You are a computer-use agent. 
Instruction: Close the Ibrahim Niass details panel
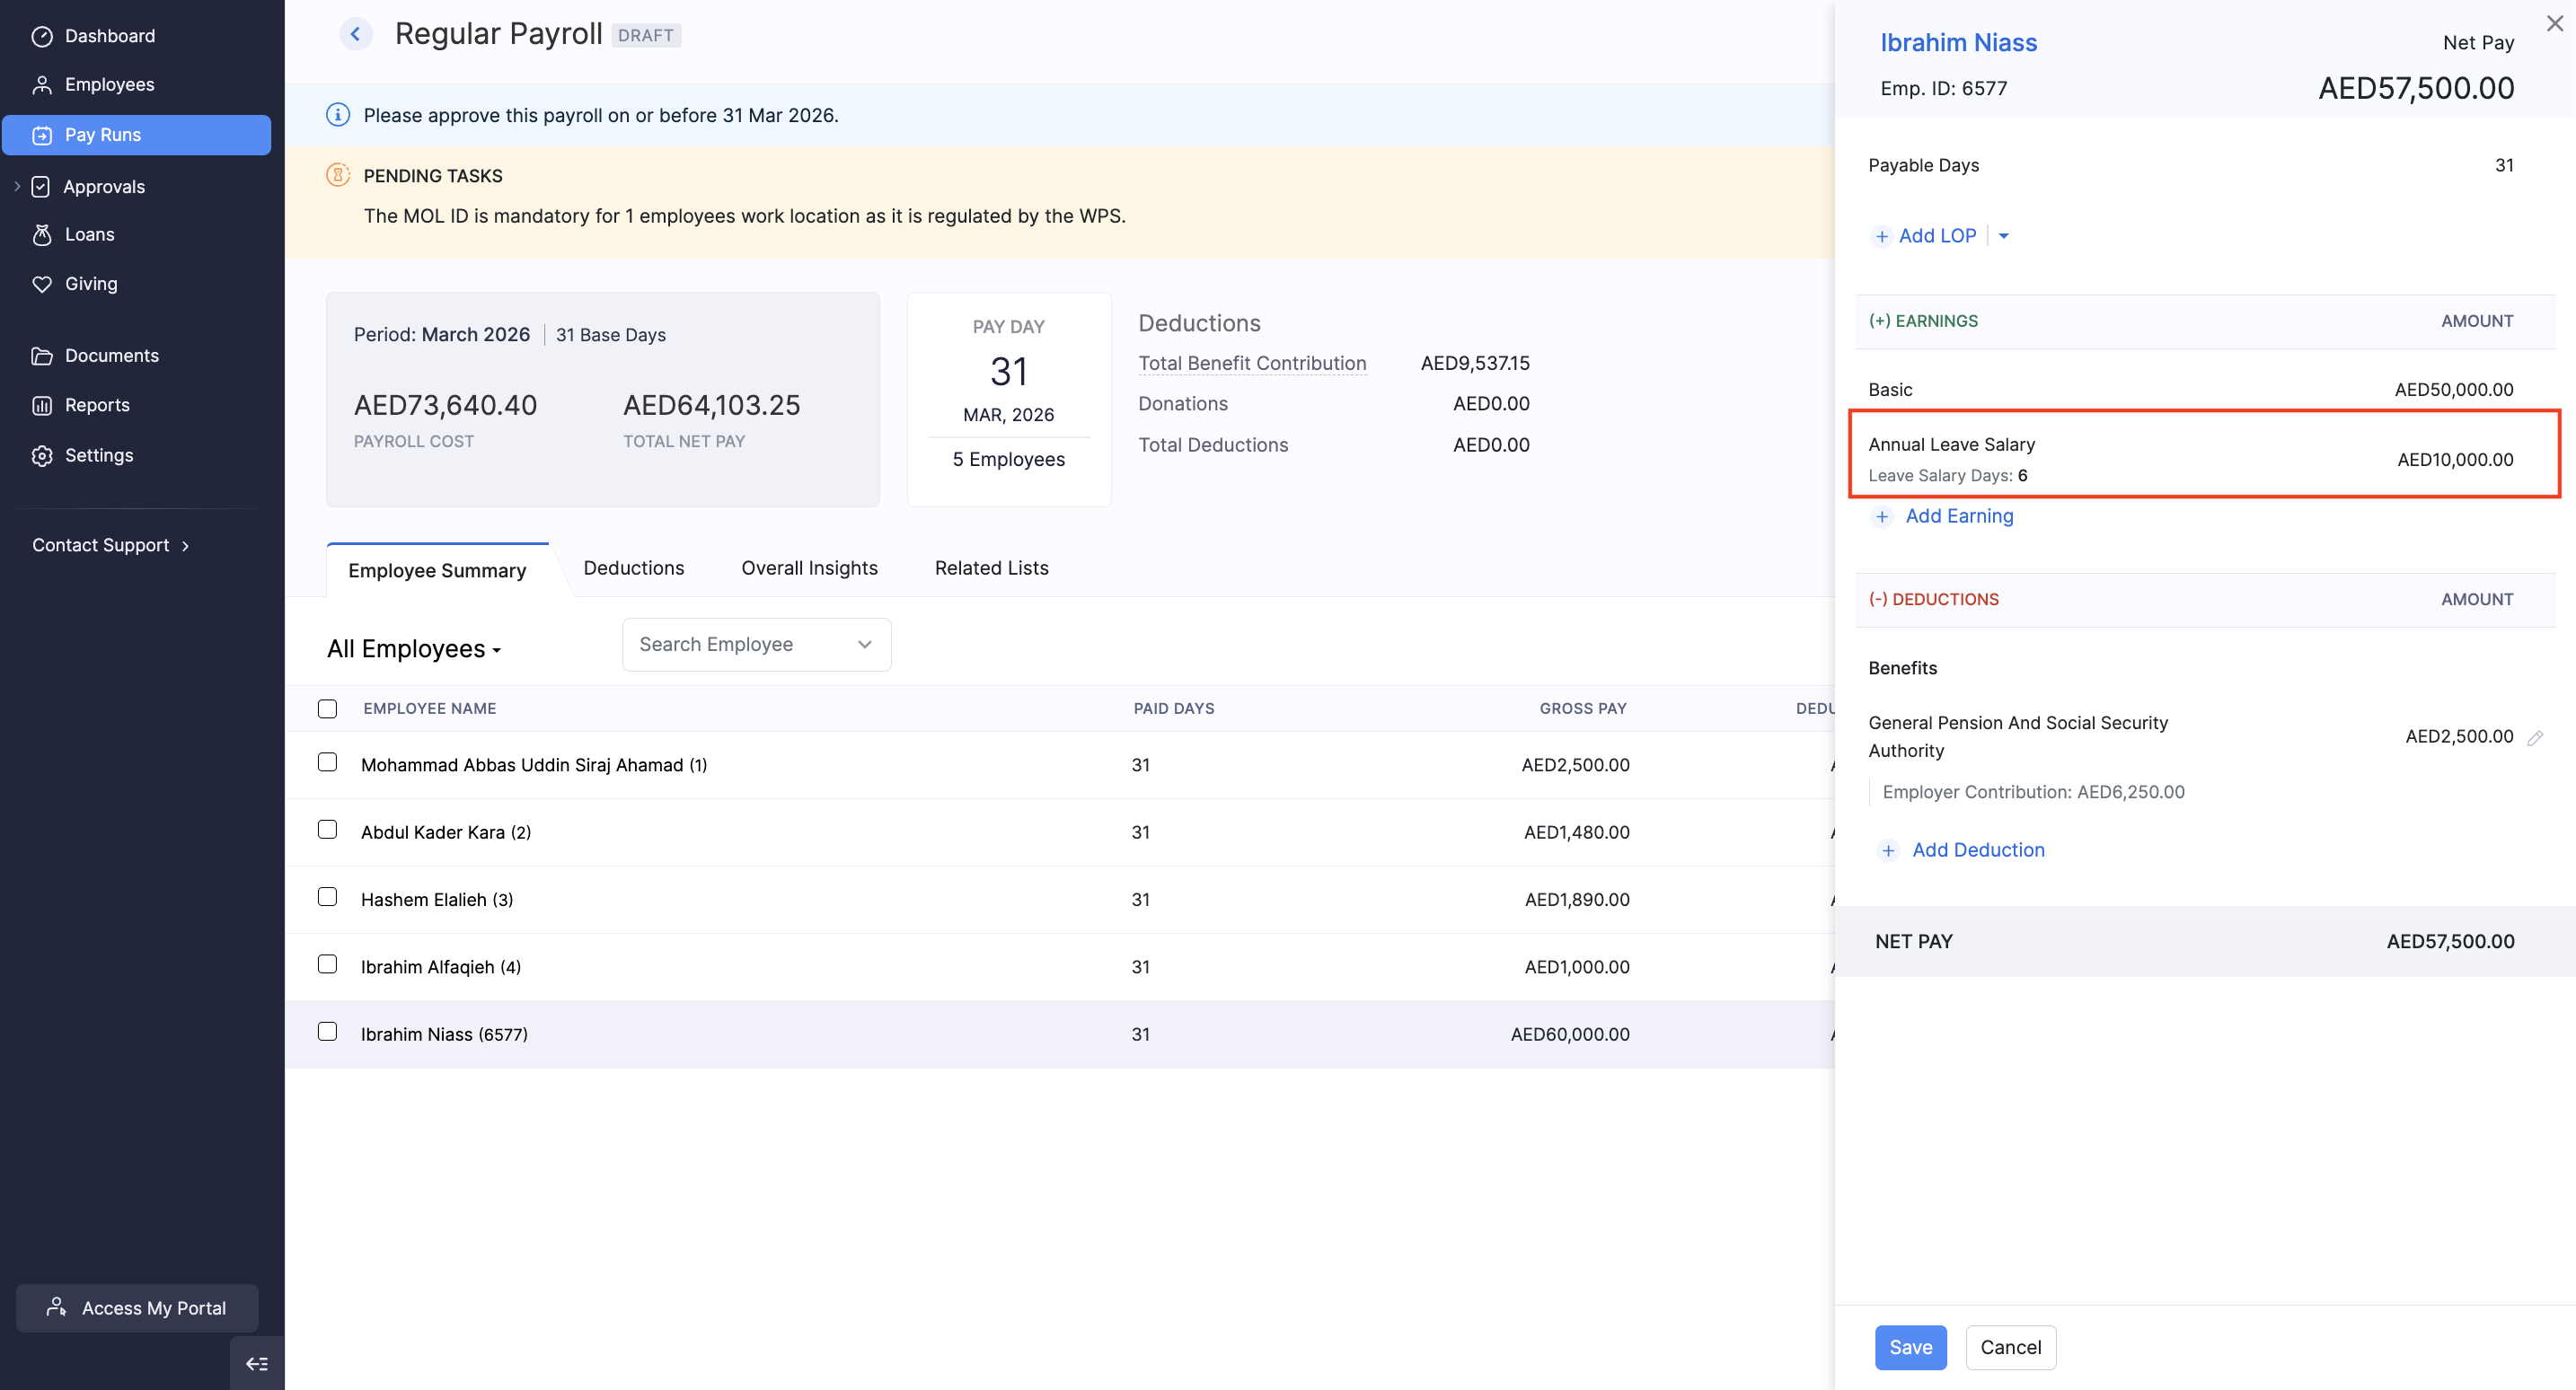tap(2554, 23)
